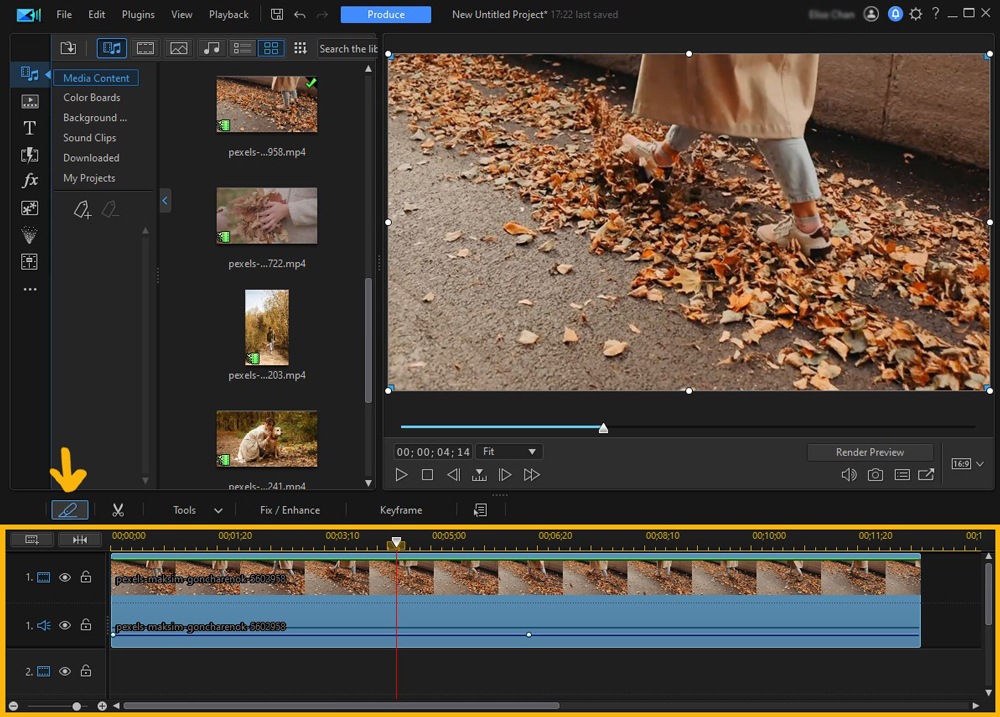Open the preferences gear icon

(916, 14)
